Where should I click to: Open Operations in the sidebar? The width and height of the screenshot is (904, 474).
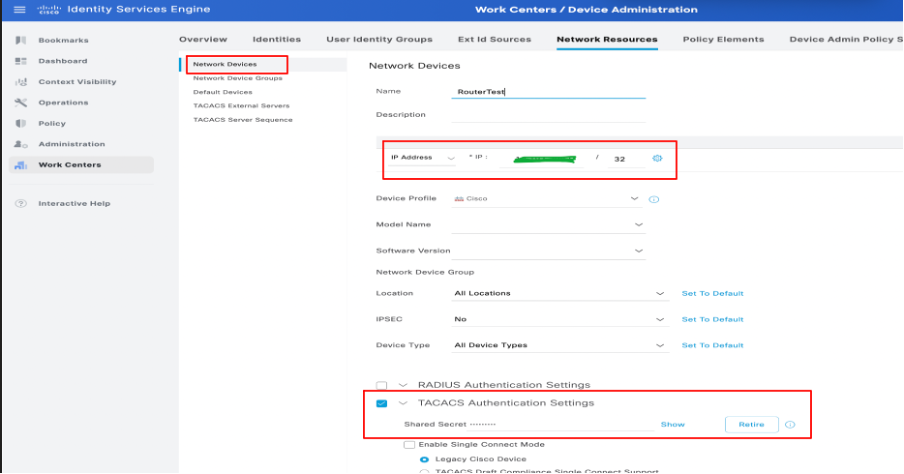click(63, 103)
